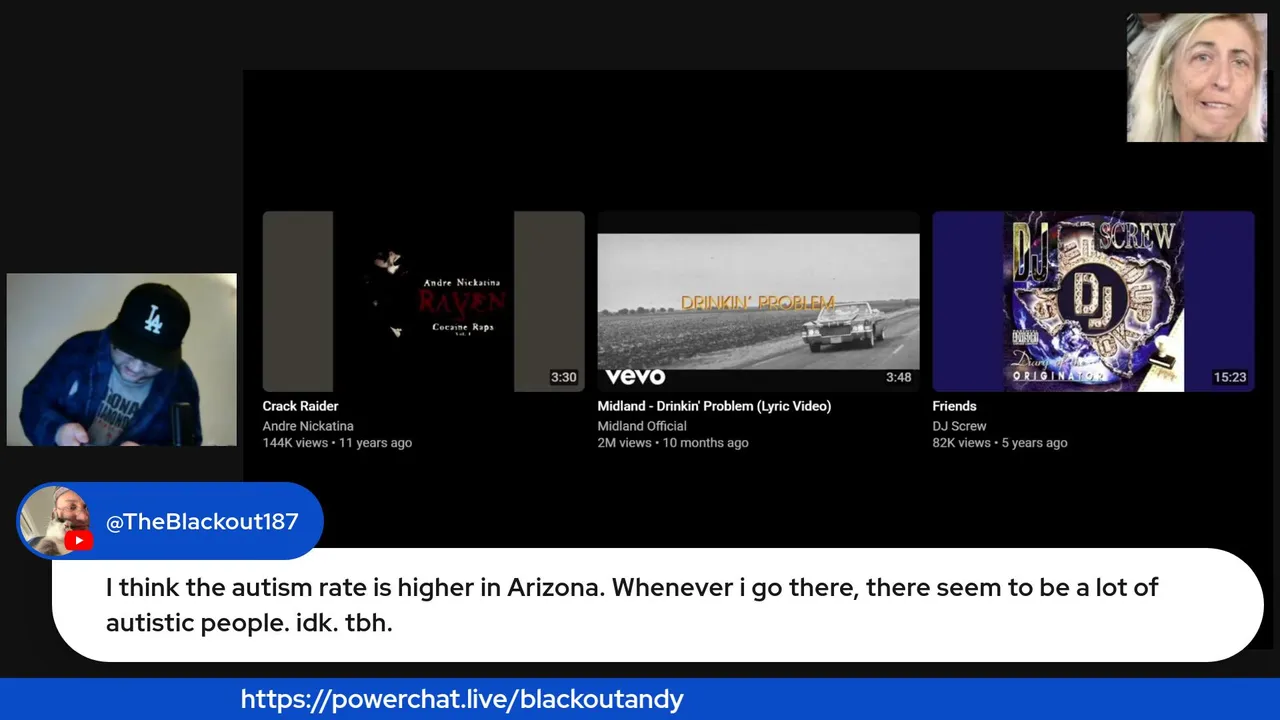This screenshot has height=720, width=1280.
Task: Click 'Midland - Drinkin' Problem (Lyric Video)' title
Action: click(714, 406)
